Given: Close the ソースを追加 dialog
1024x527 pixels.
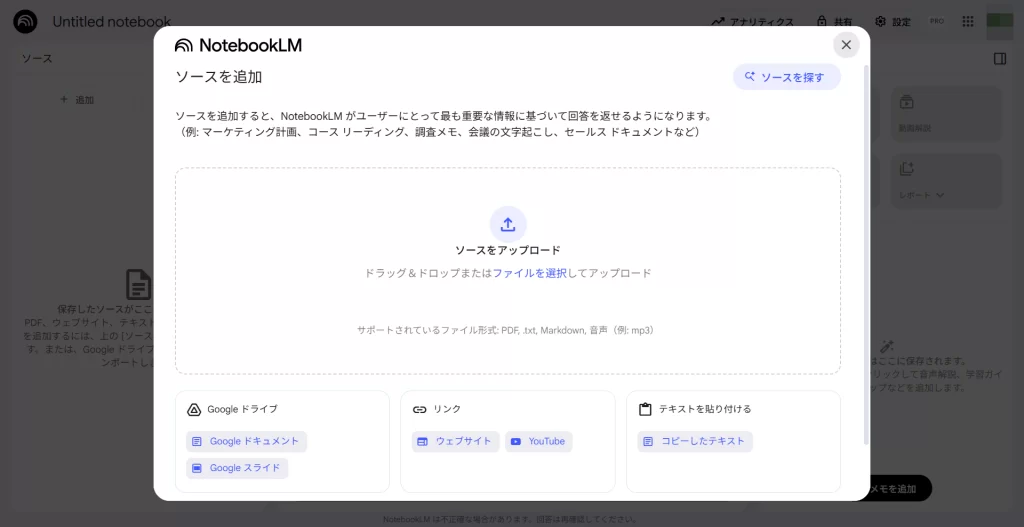Looking at the screenshot, I should (x=846, y=44).
